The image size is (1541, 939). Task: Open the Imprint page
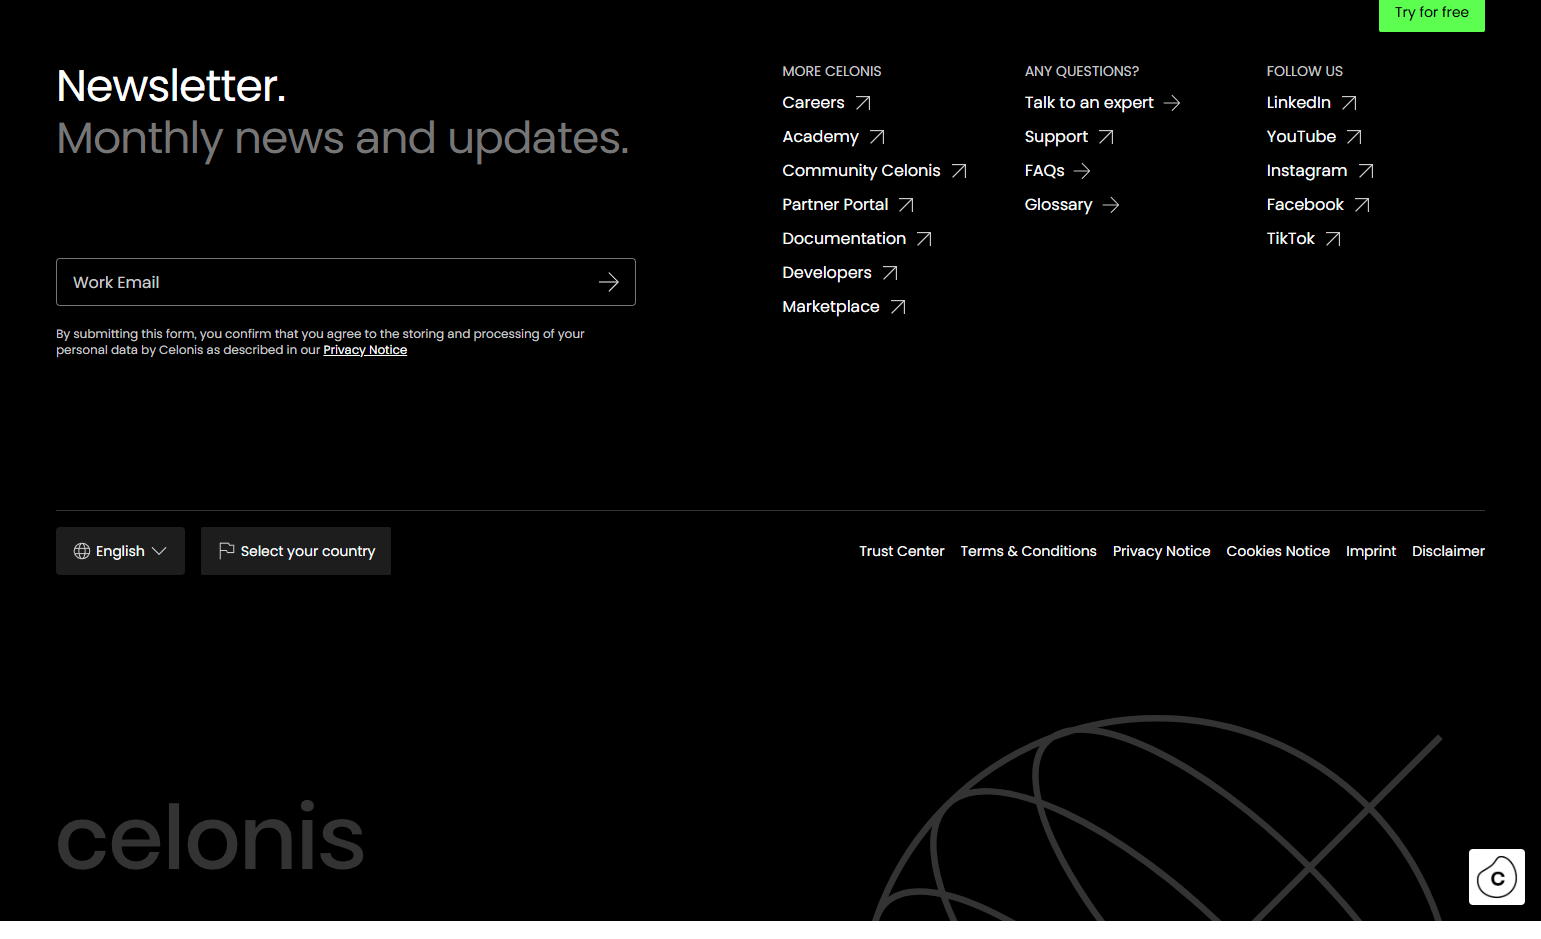1371,551
